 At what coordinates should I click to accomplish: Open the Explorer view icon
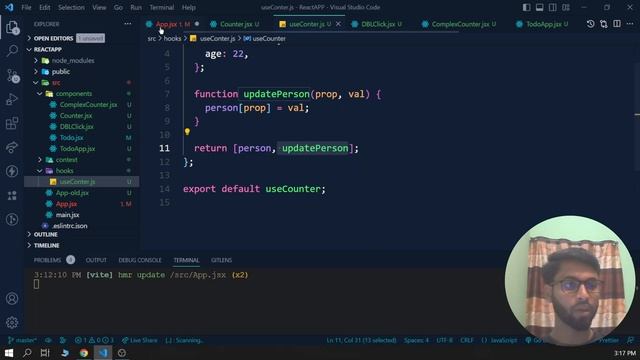click(x=12, y=27)
